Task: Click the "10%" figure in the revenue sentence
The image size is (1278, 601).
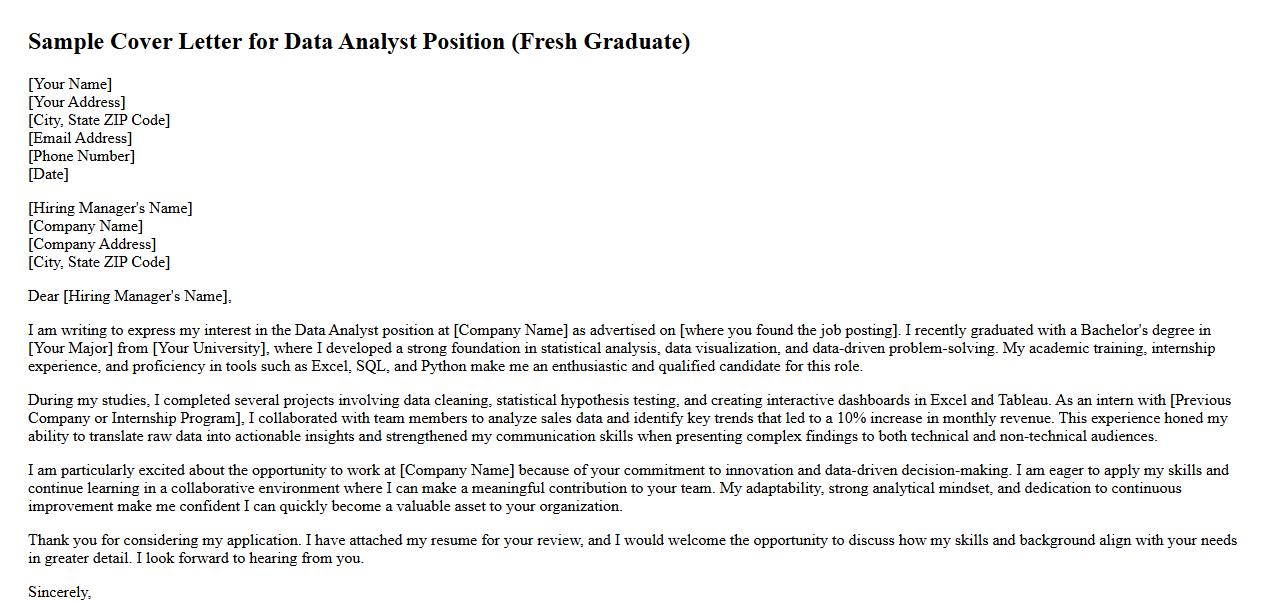Action: click(x=822, y=418)
